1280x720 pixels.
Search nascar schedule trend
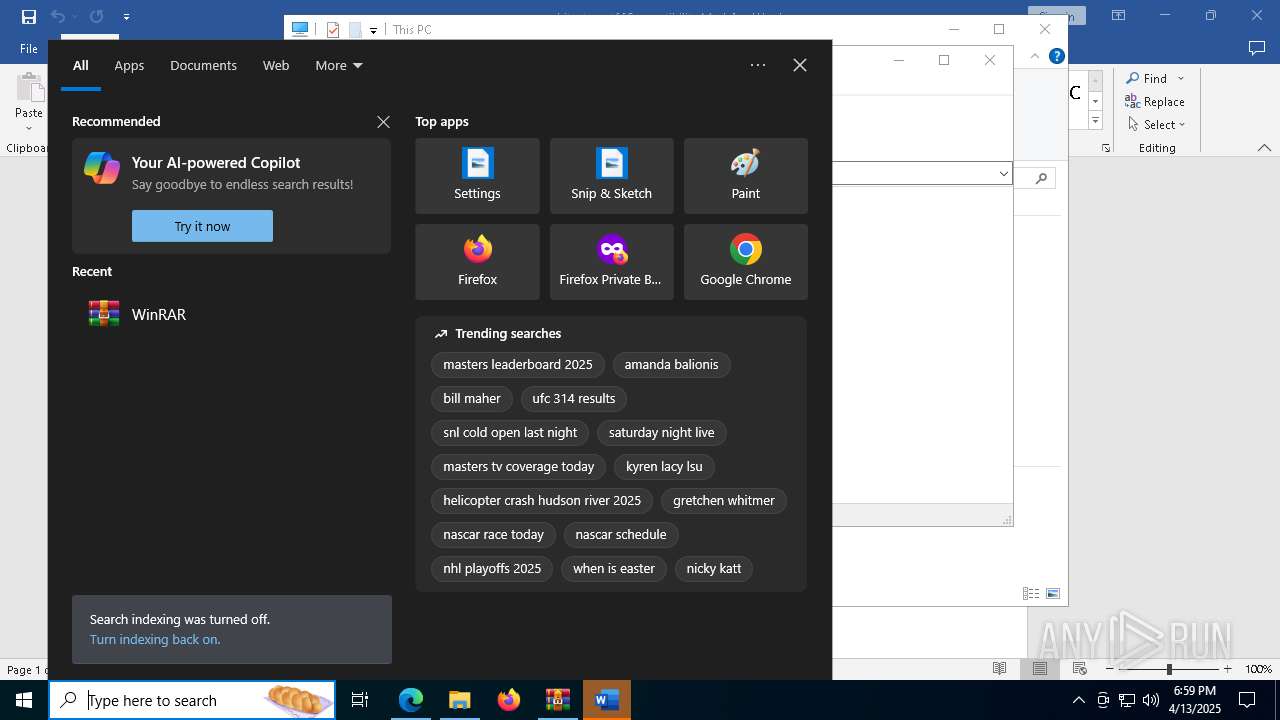pos(621,535)
